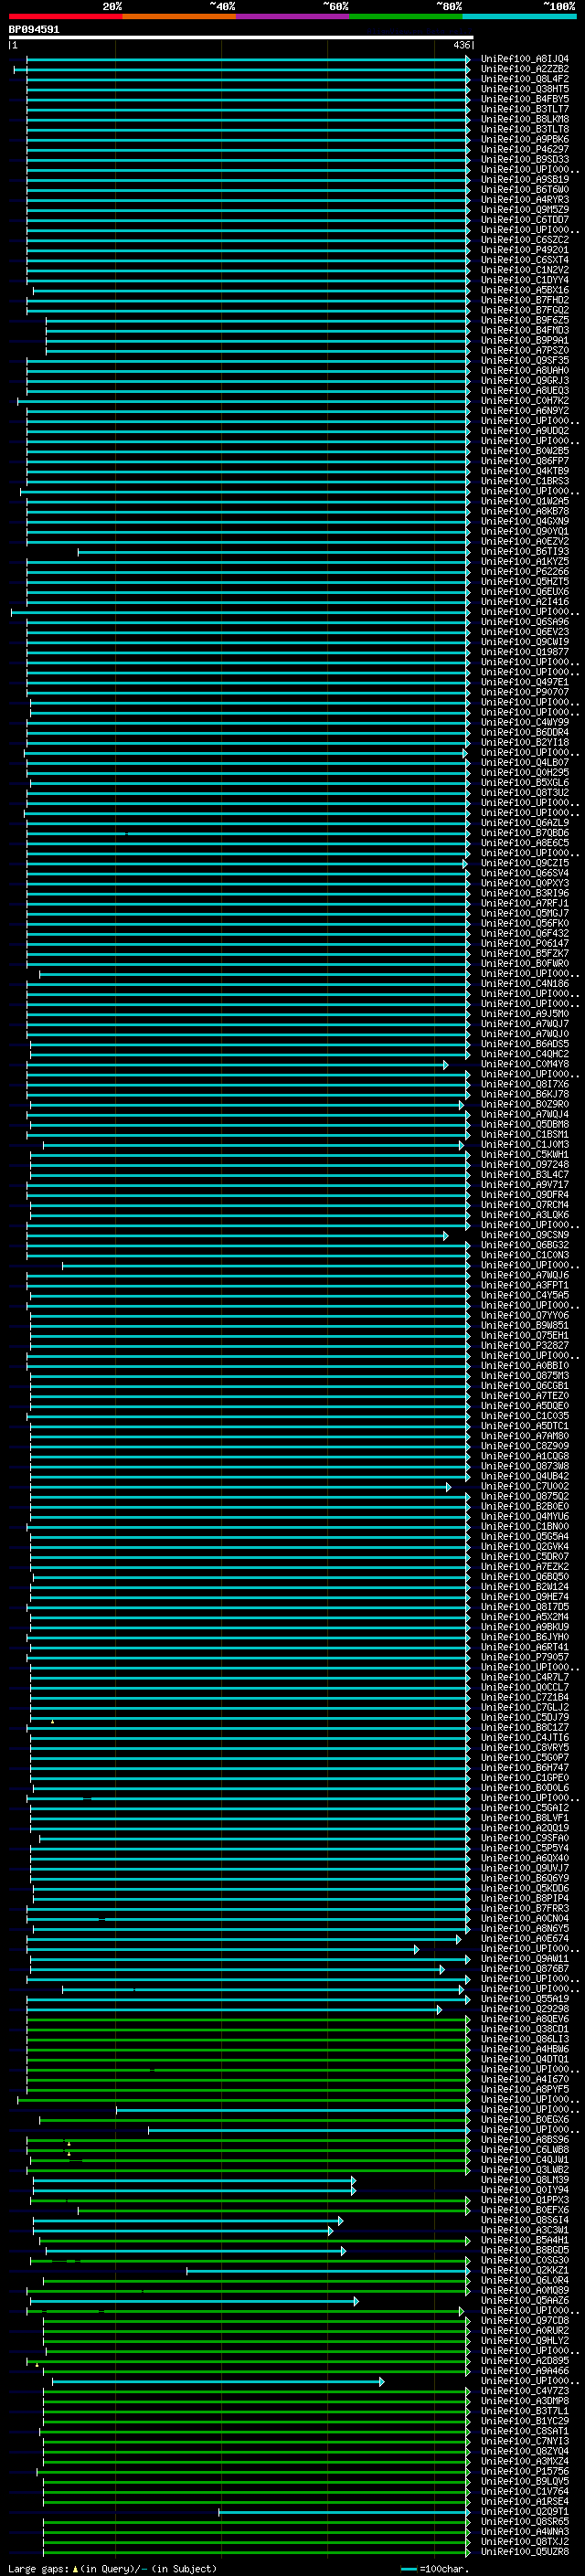Click the UniRef100_Q9M5Z9 entry
This screenshot has width=585, height=2576.
click(524, 210)
